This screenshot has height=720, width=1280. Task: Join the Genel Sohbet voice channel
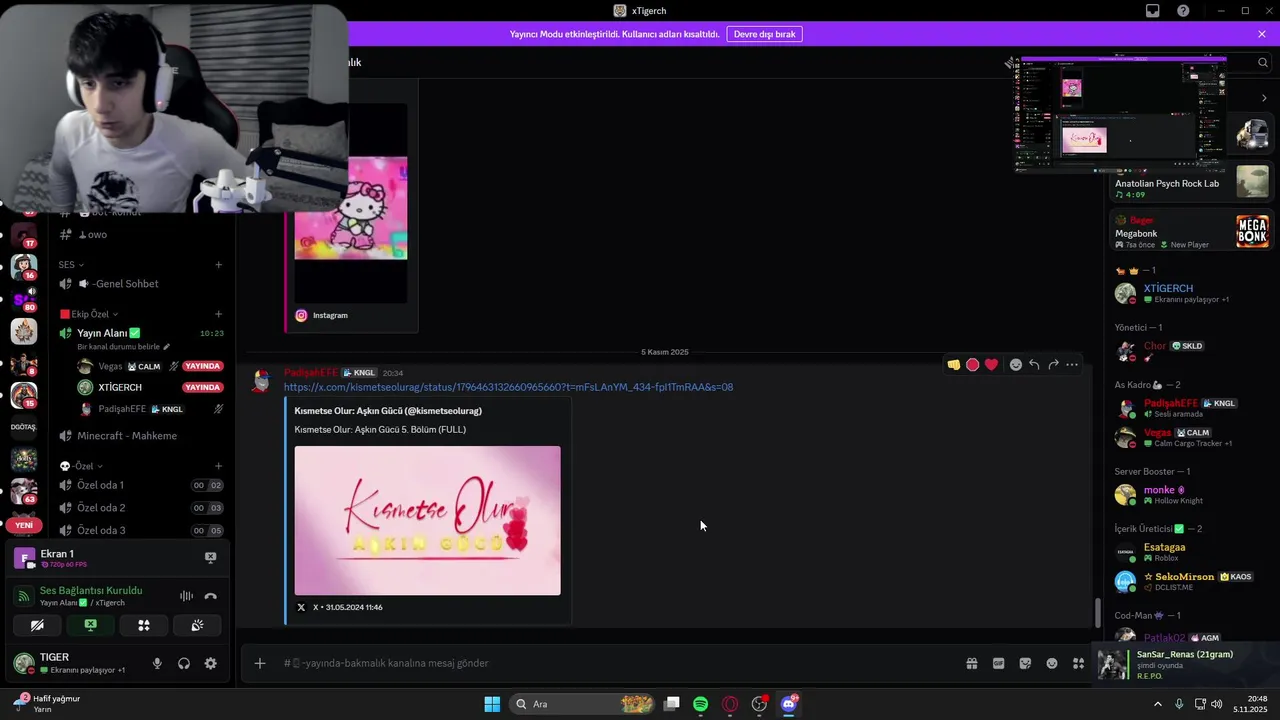[x=141, y=284]
